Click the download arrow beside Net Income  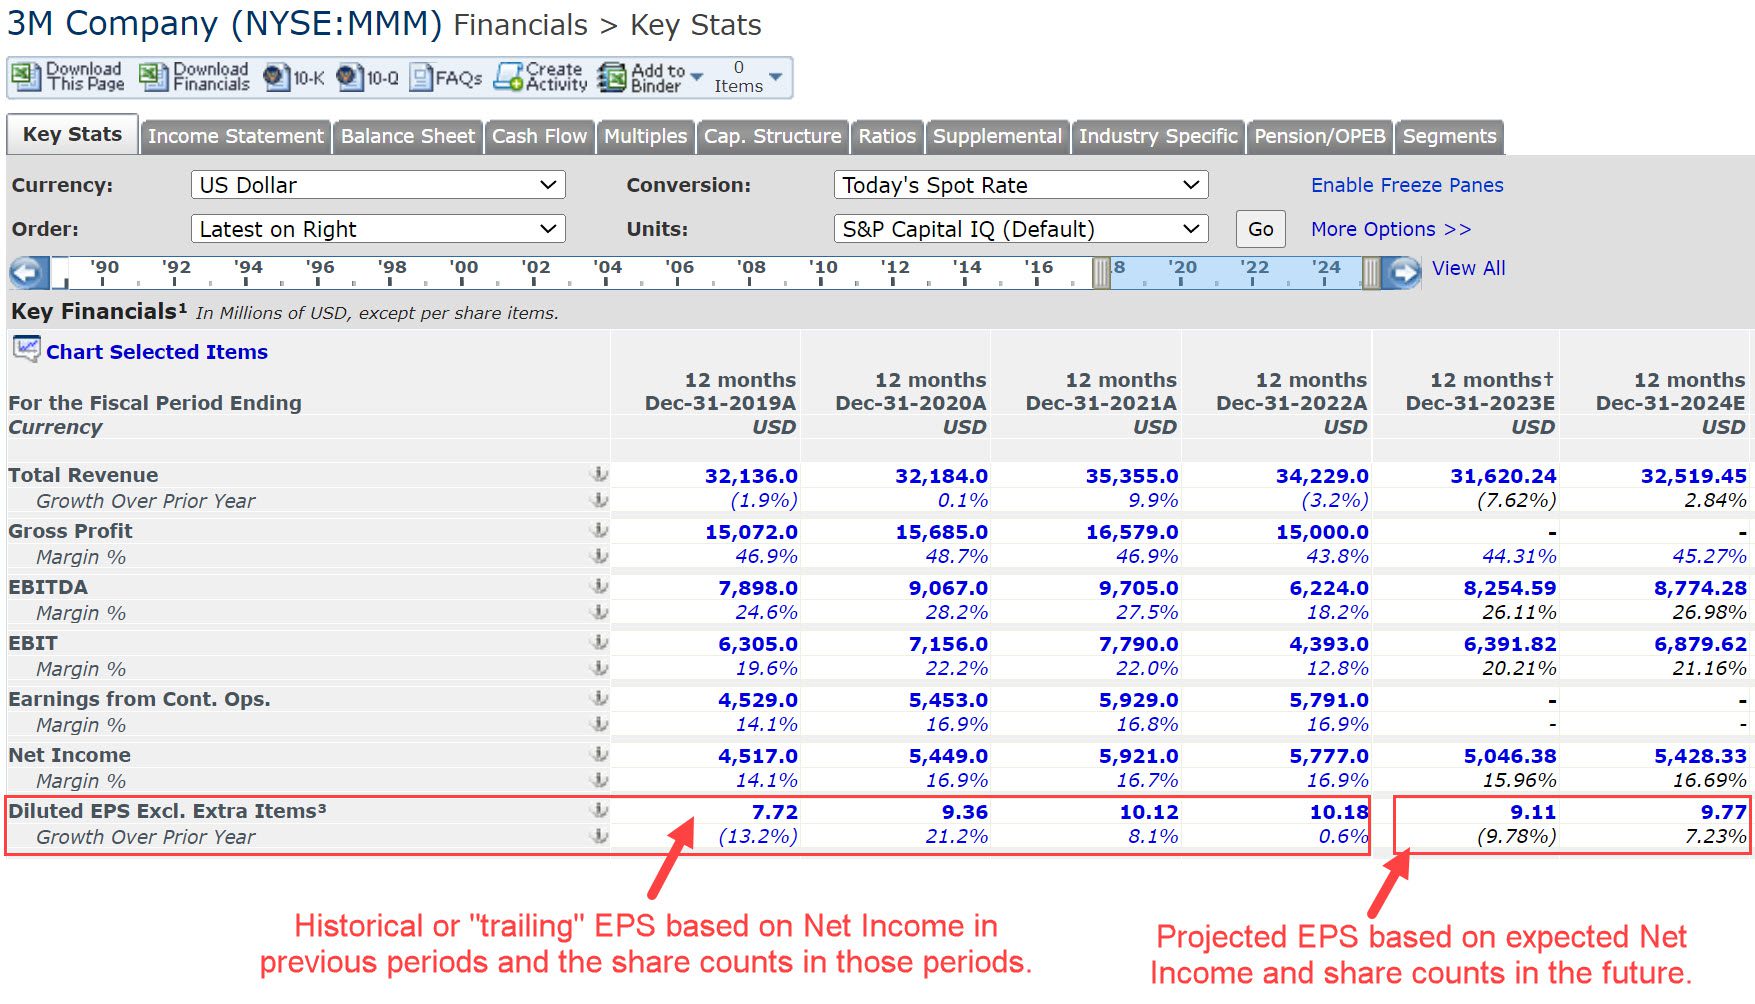click(599, 757)
